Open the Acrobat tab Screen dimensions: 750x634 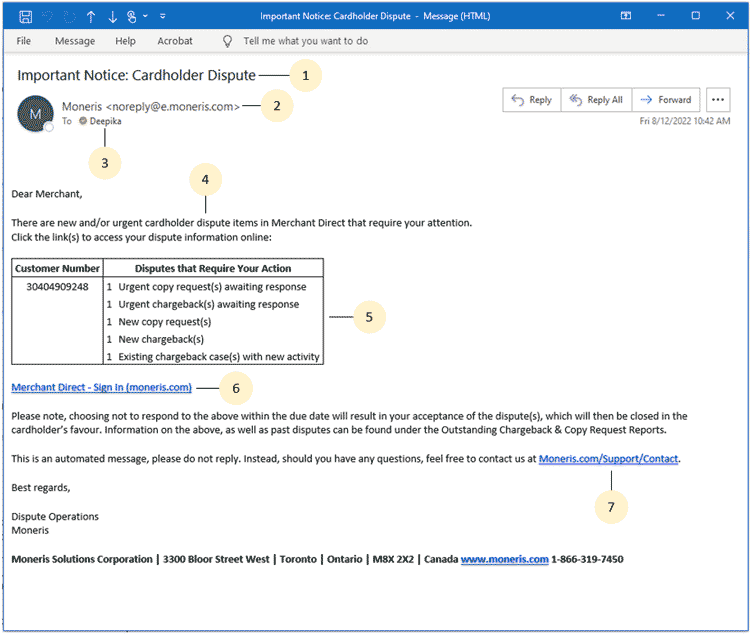pyautogui.click(x=175, y=41)
